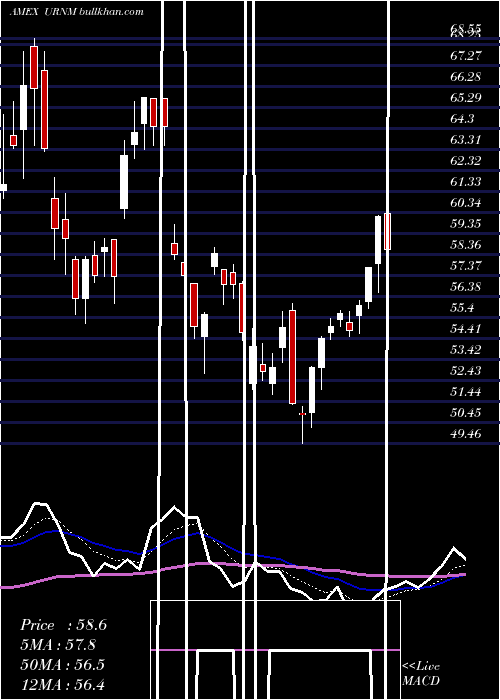Select the 67.27 price axis label
The height and width of the screenshot is (700, 500).
pyautogui.click(x=466, y=55)
